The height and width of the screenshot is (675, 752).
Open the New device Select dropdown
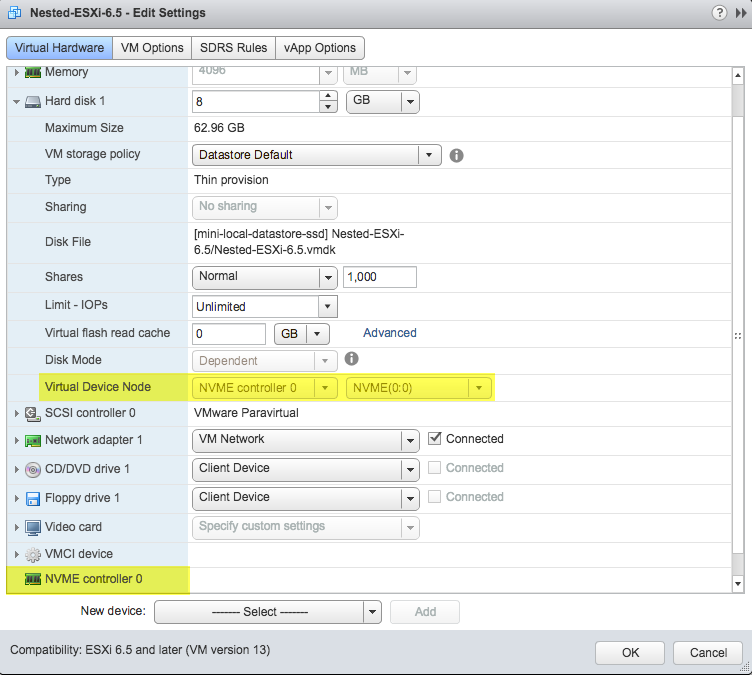point(267,612)
